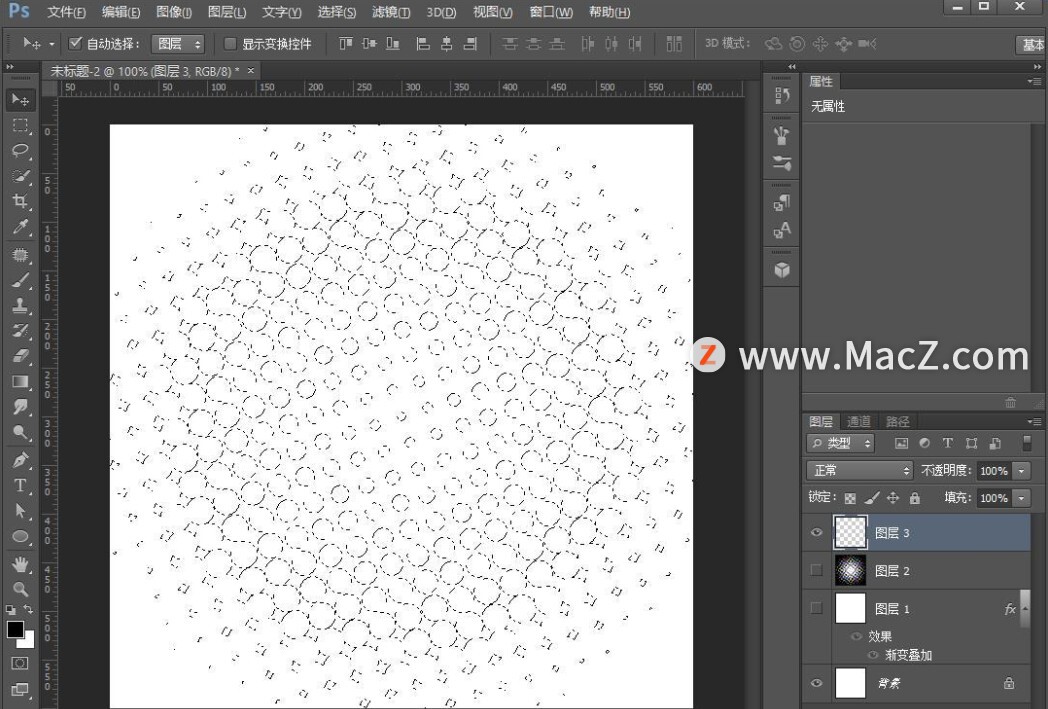Lock image pixels with brush icon
1048x709 pixels.
point(872,498)
